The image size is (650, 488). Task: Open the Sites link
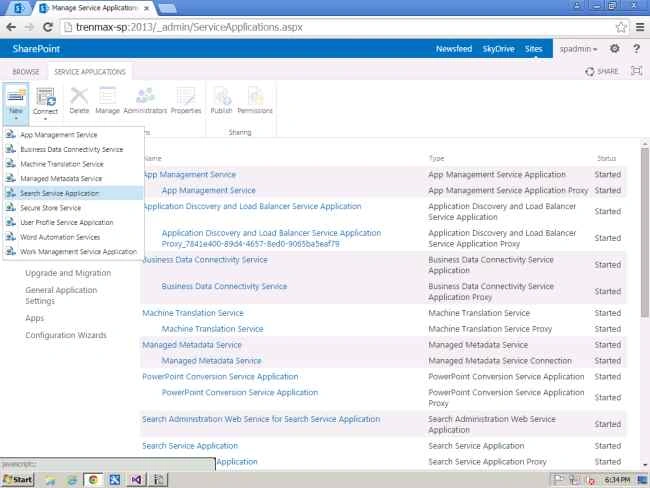coord(534,49)
